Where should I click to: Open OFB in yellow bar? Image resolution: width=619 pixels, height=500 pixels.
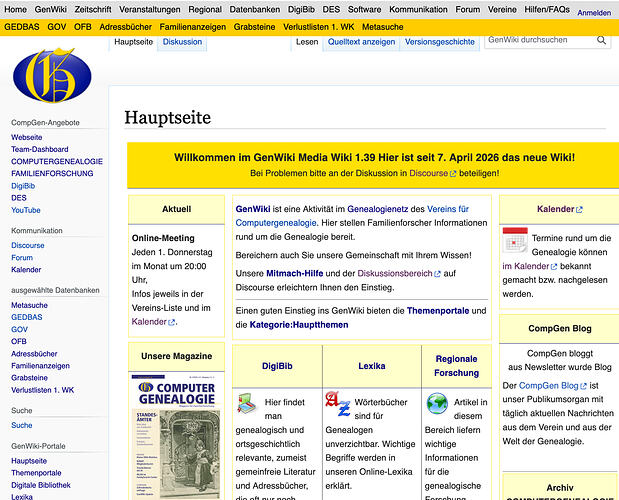(83, 27)
